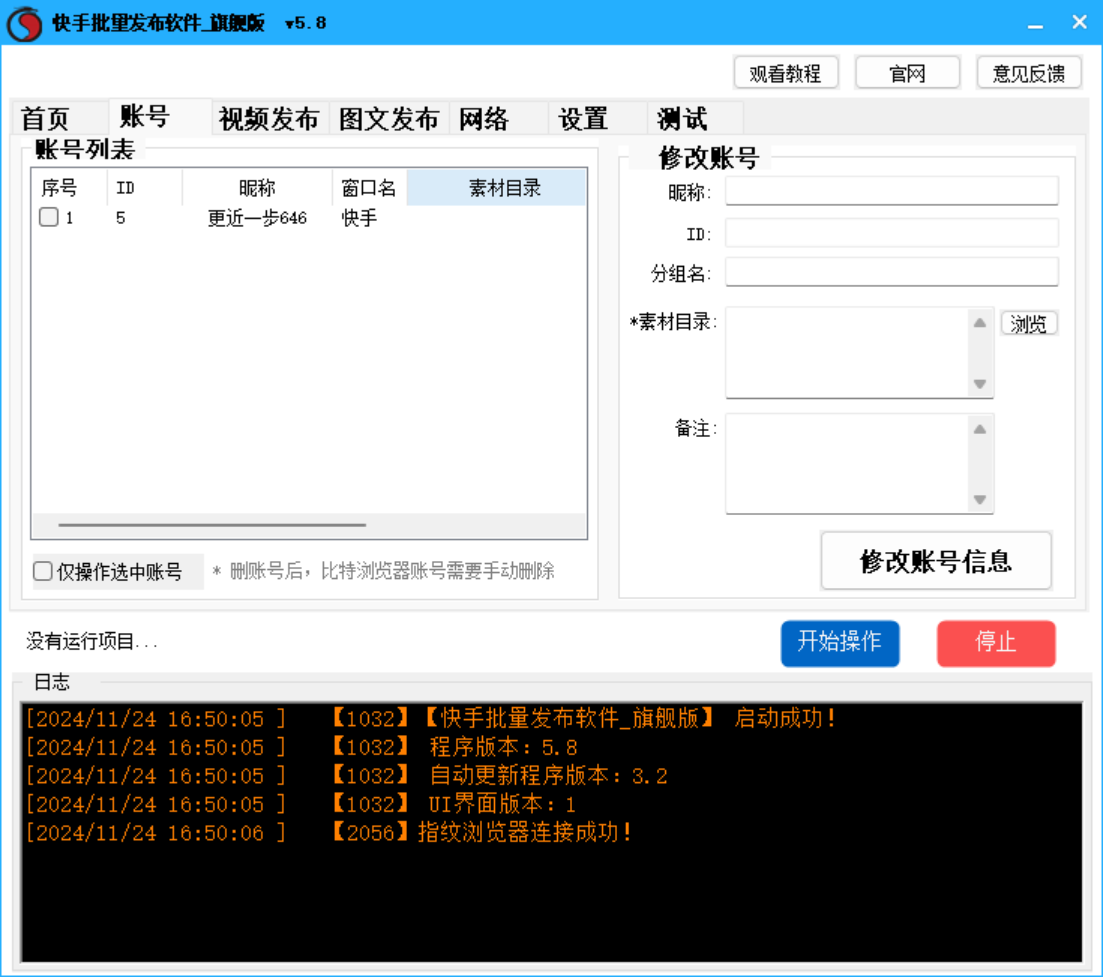Click the 窗口名 column header
Image resolution: width=1103 pixels, height=977 pixels.
pos(369,188)
